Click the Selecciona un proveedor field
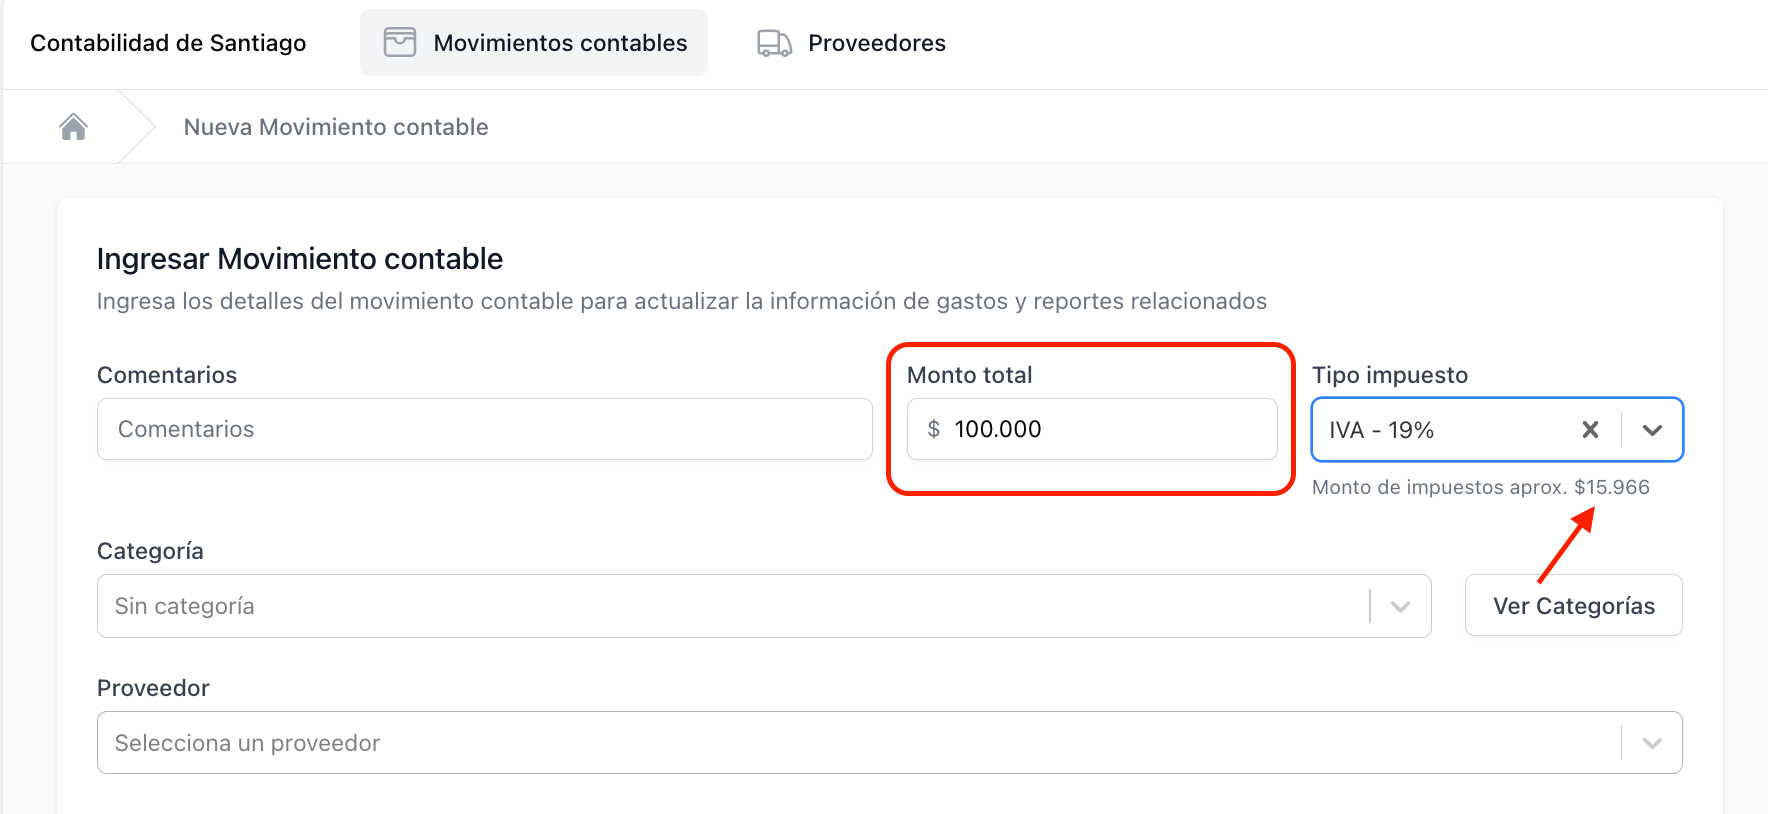The height and width of the screenshot is (814, 1768). 890,743
